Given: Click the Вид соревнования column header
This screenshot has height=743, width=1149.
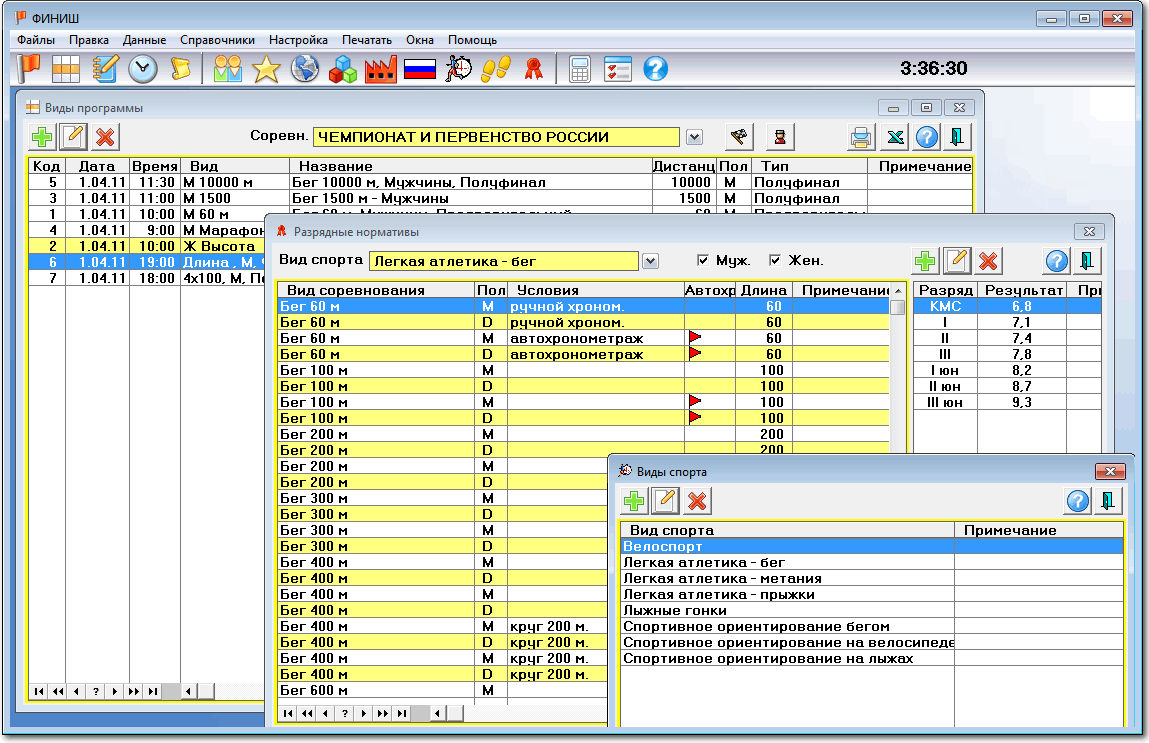Looking at the screenshot, I should tap(356, 290).
